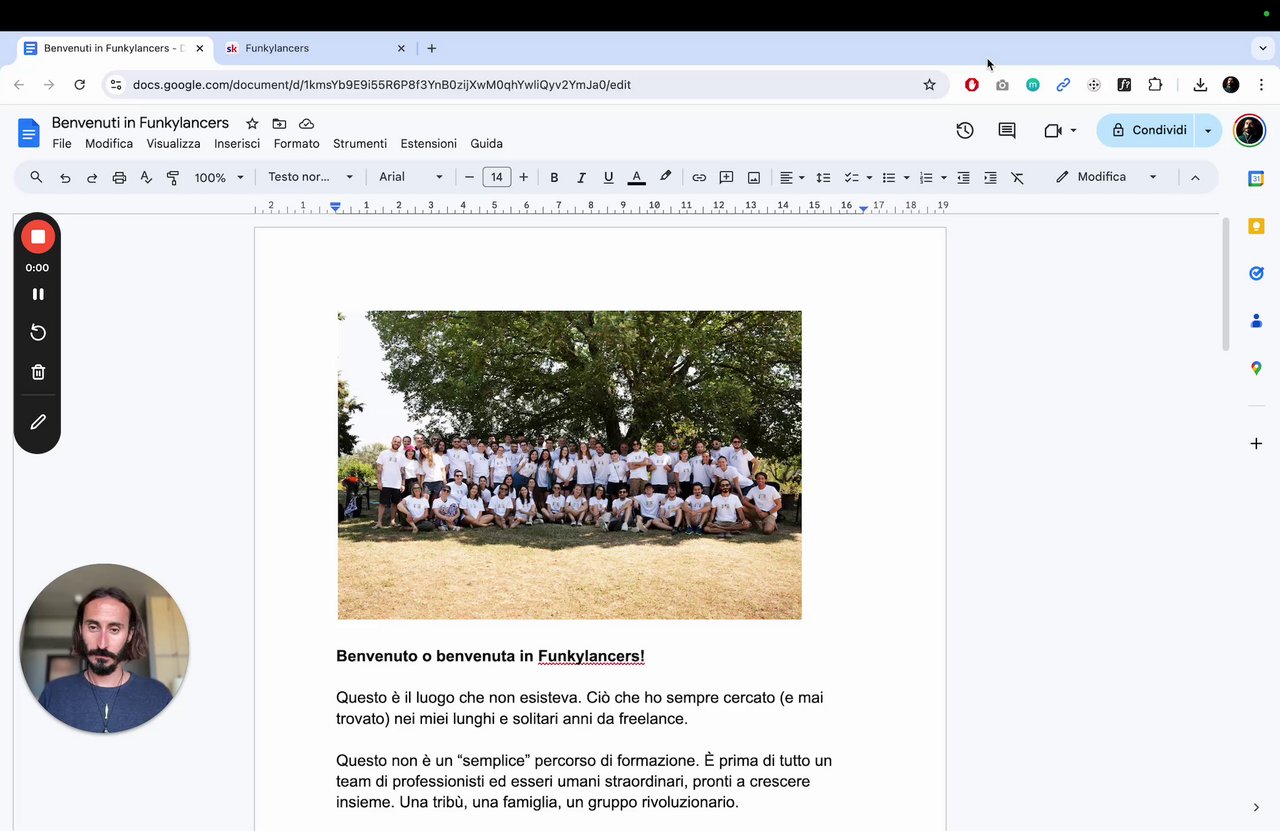Open the Google account avatar in Docs
Screen dimensions: 1280x831
coord(1249,130)
